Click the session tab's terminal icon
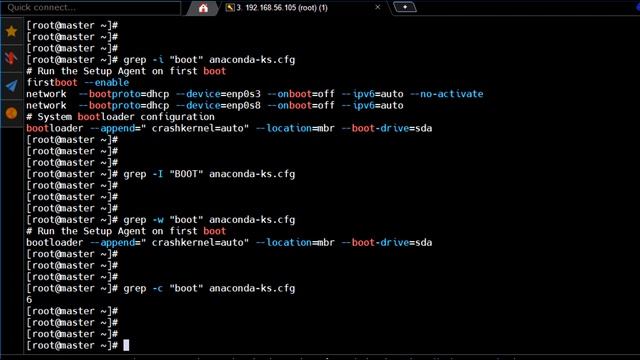 coord(230,7)
